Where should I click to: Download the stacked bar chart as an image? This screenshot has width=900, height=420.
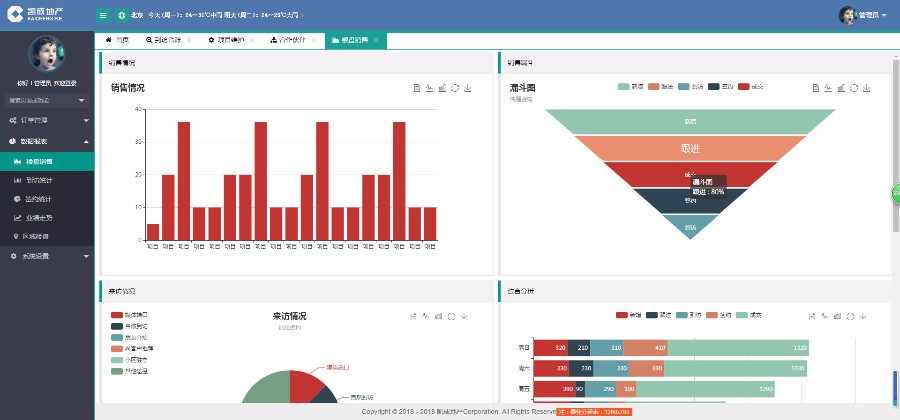tap(863, 316)
